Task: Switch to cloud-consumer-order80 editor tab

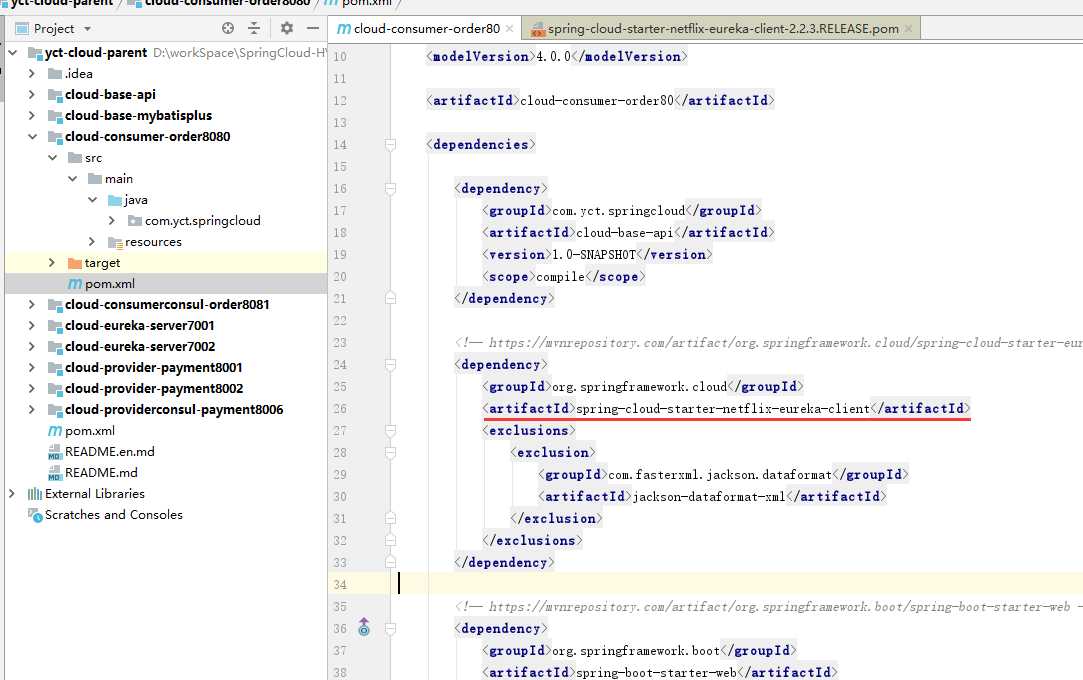Action: click(426, 28)
